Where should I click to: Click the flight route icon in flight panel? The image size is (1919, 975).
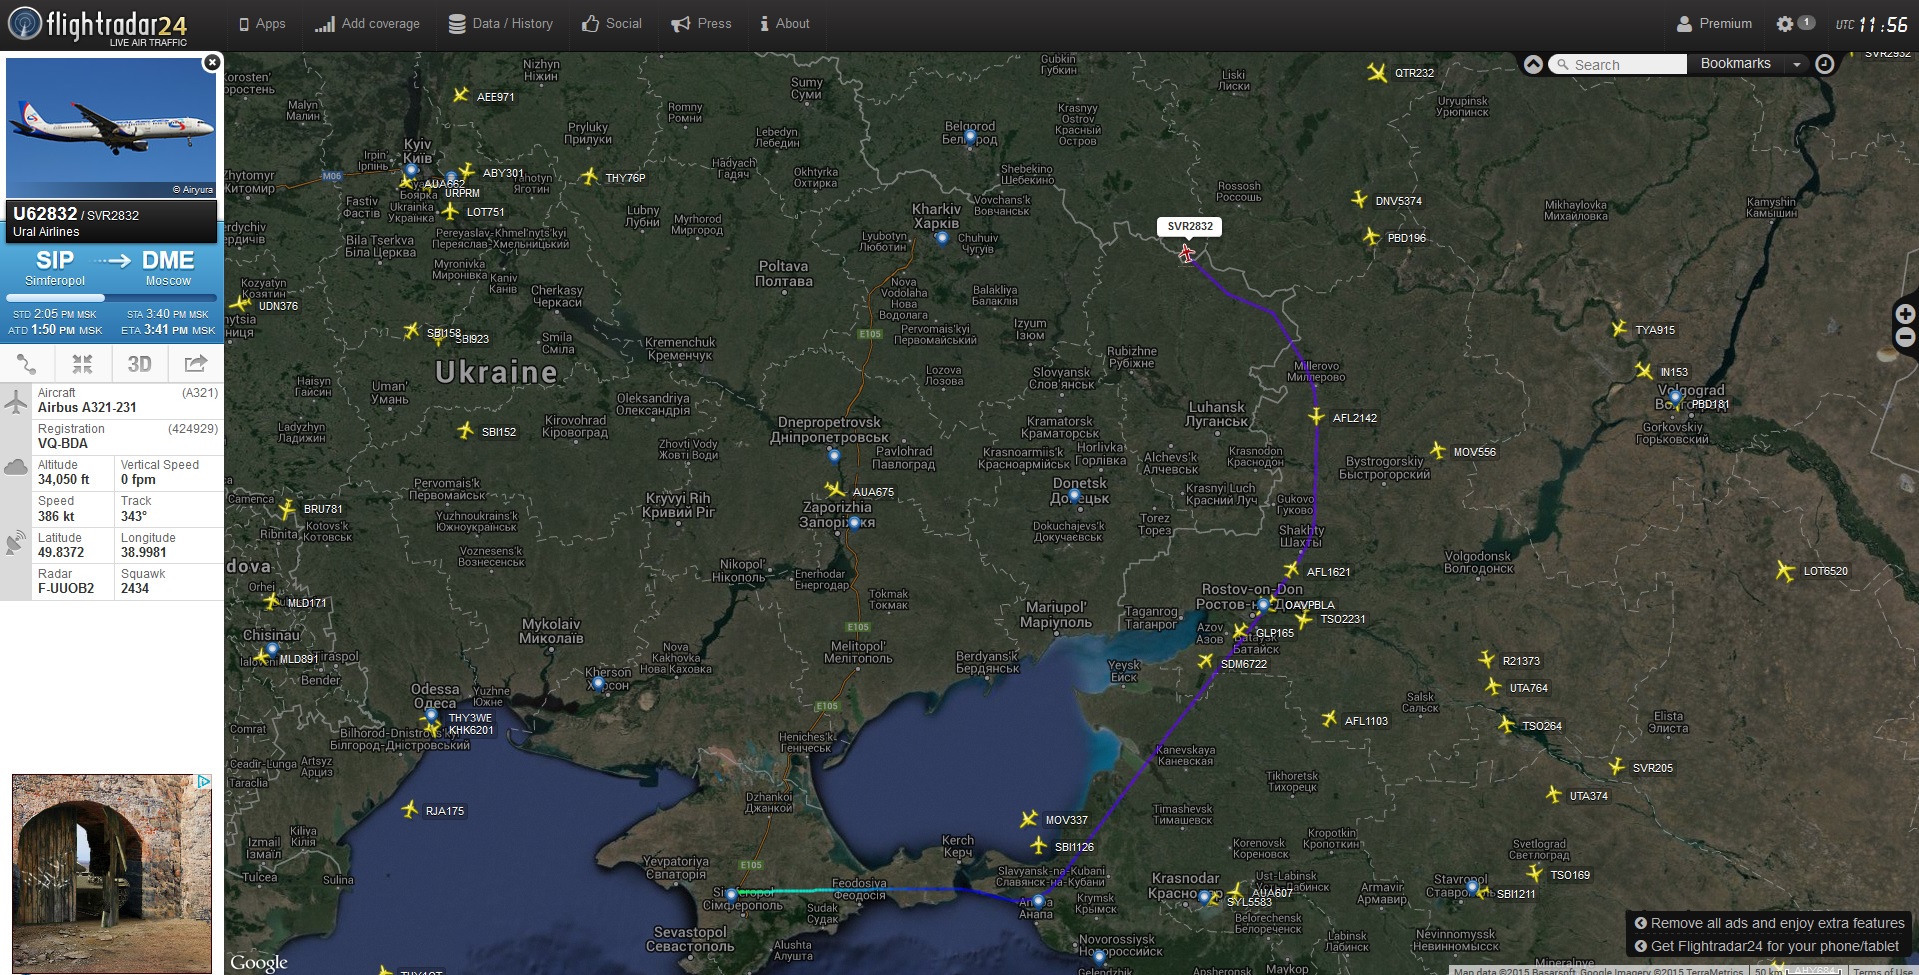coord(27,364)
